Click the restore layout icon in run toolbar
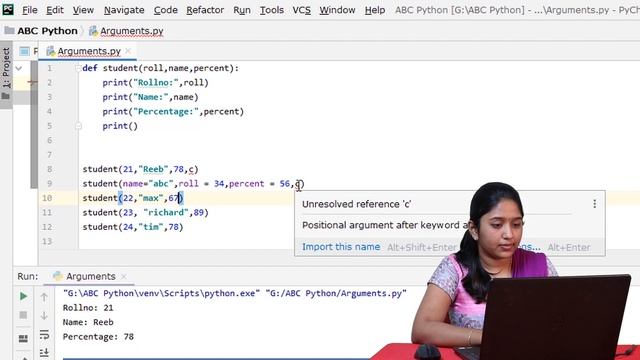640x360 pixels. pyautogui.click(x=23, y=338)
